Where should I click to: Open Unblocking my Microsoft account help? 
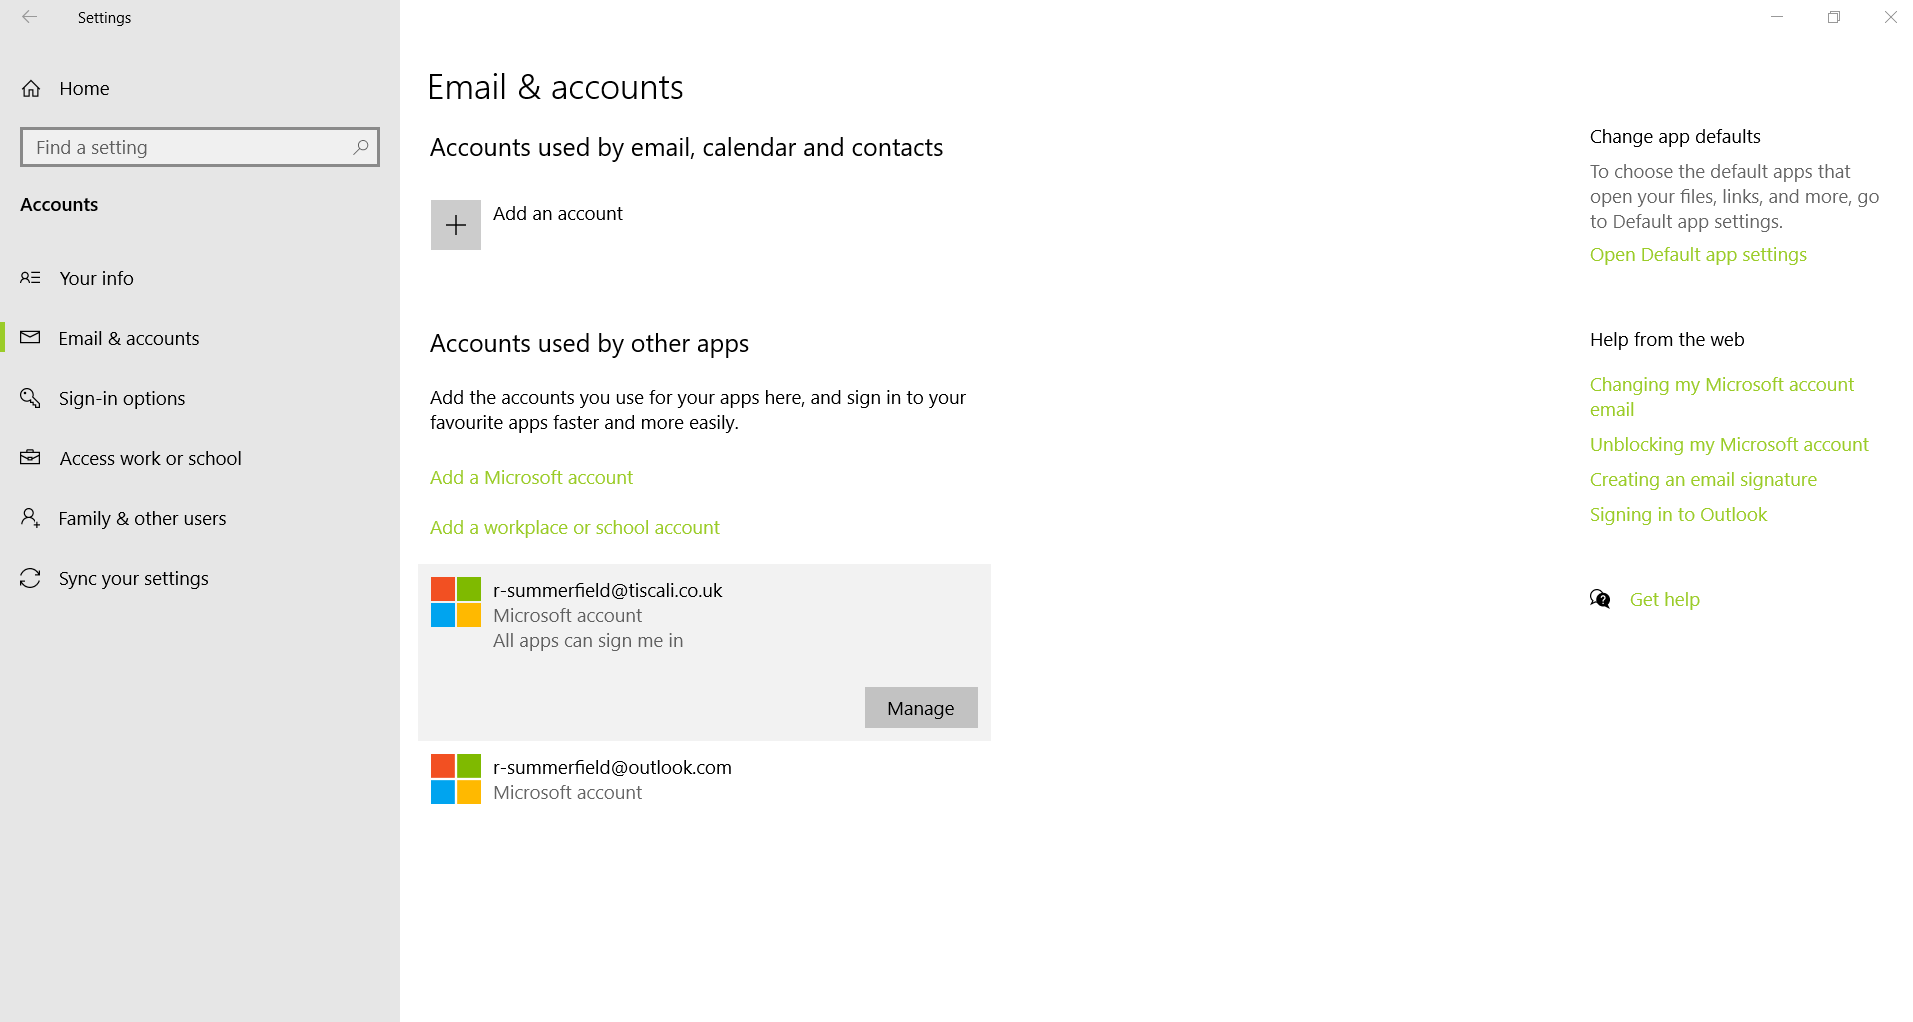tap(1728, 444)
